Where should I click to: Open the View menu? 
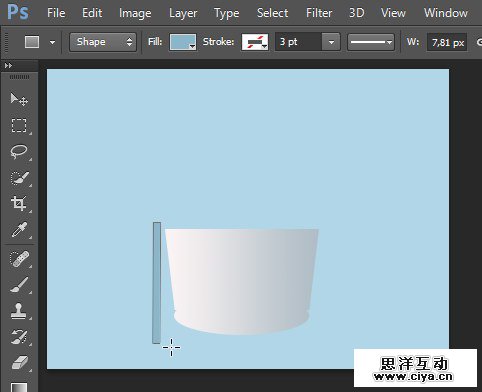[393, 13]
